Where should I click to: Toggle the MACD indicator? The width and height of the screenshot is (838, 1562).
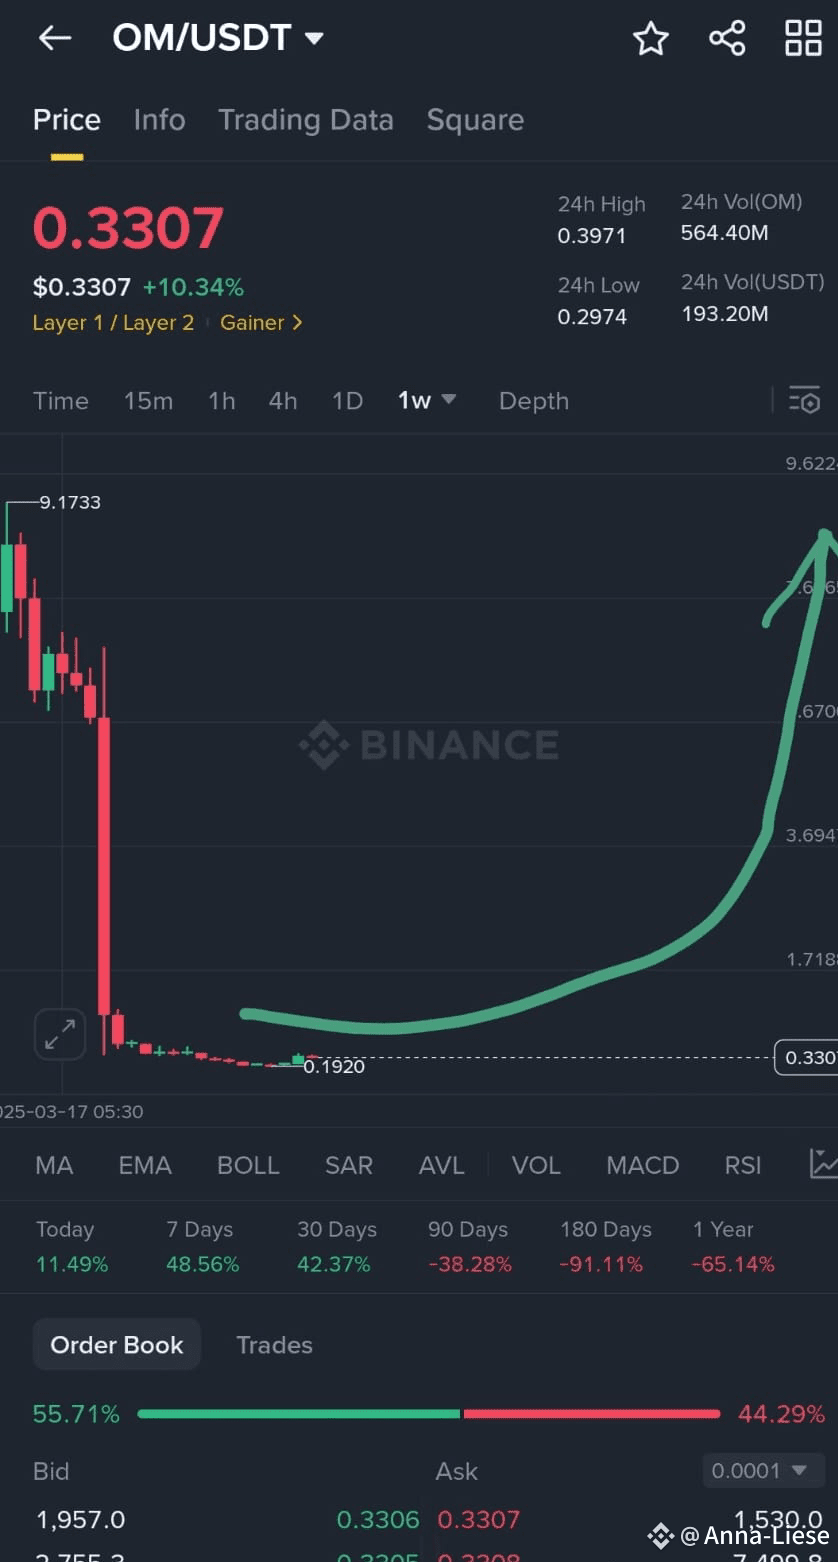[642, 1165]
